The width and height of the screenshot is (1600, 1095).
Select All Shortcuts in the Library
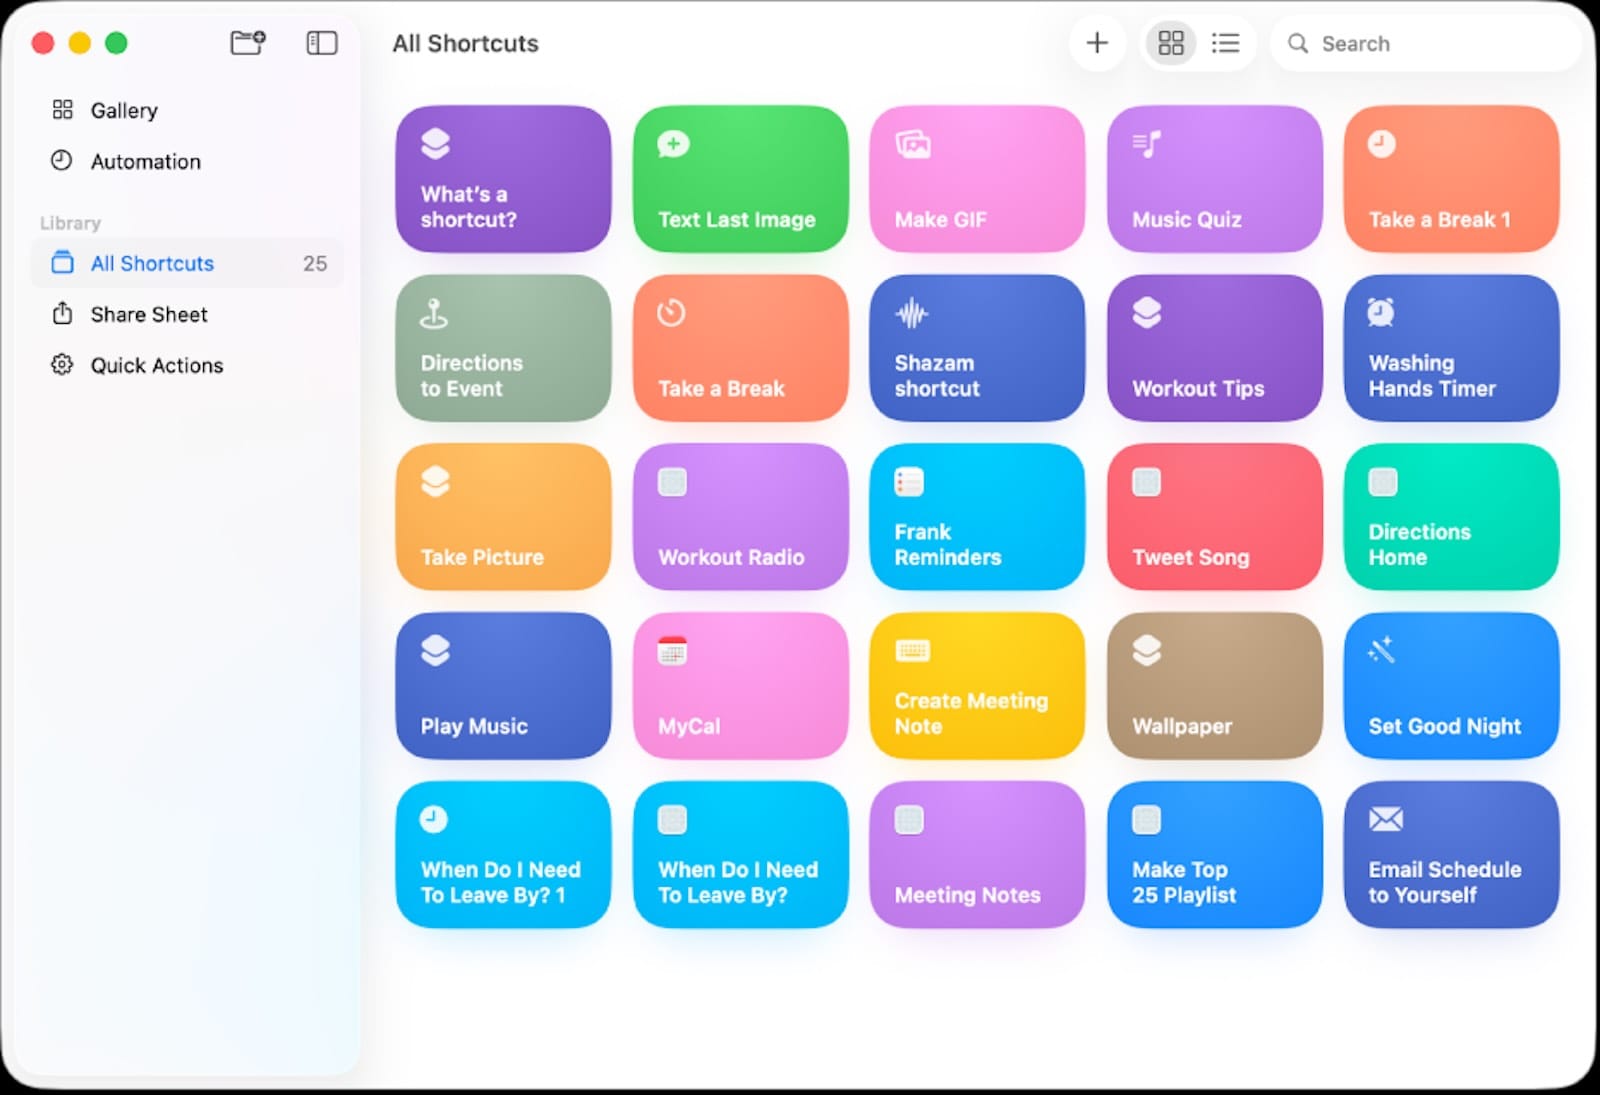point(151,263)
